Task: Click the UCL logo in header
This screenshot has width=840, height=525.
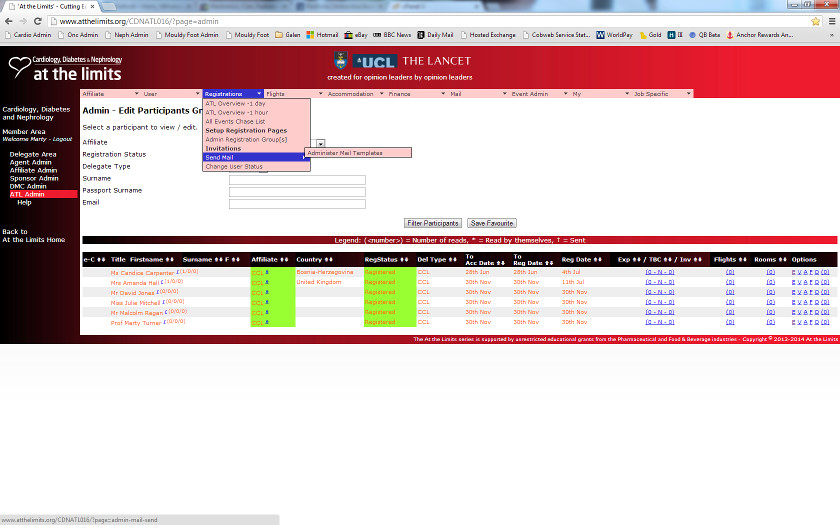Action: (375, 62)
